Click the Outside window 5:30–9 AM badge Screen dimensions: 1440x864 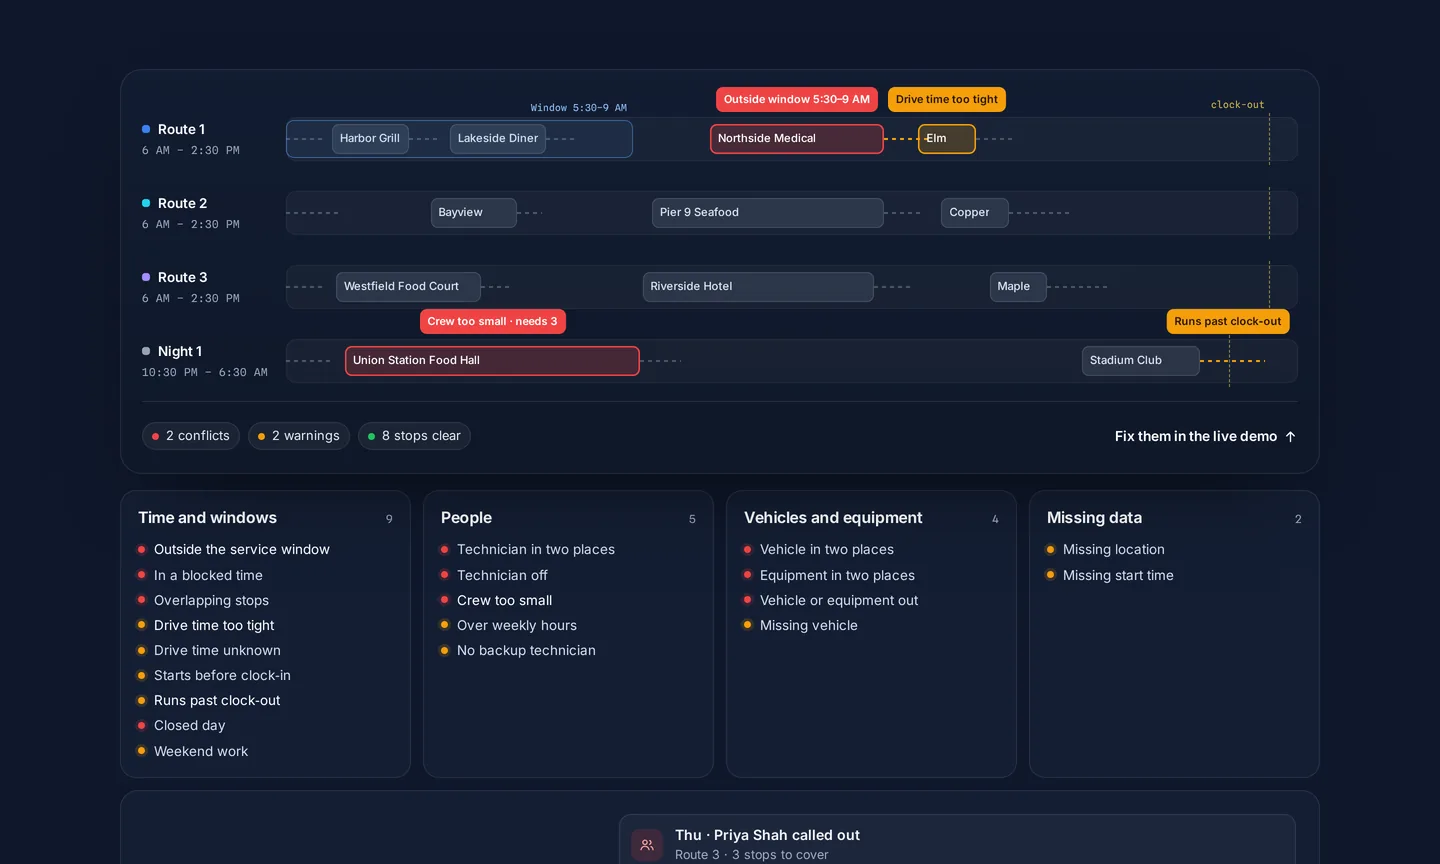[x=797, y=100]
